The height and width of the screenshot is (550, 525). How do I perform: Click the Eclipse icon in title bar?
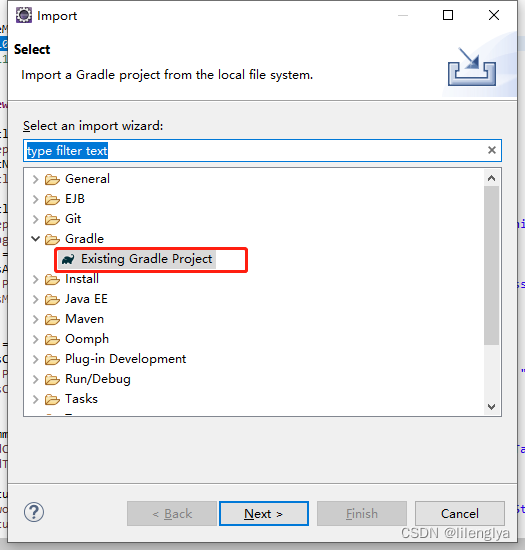click(x=24, y=15)
